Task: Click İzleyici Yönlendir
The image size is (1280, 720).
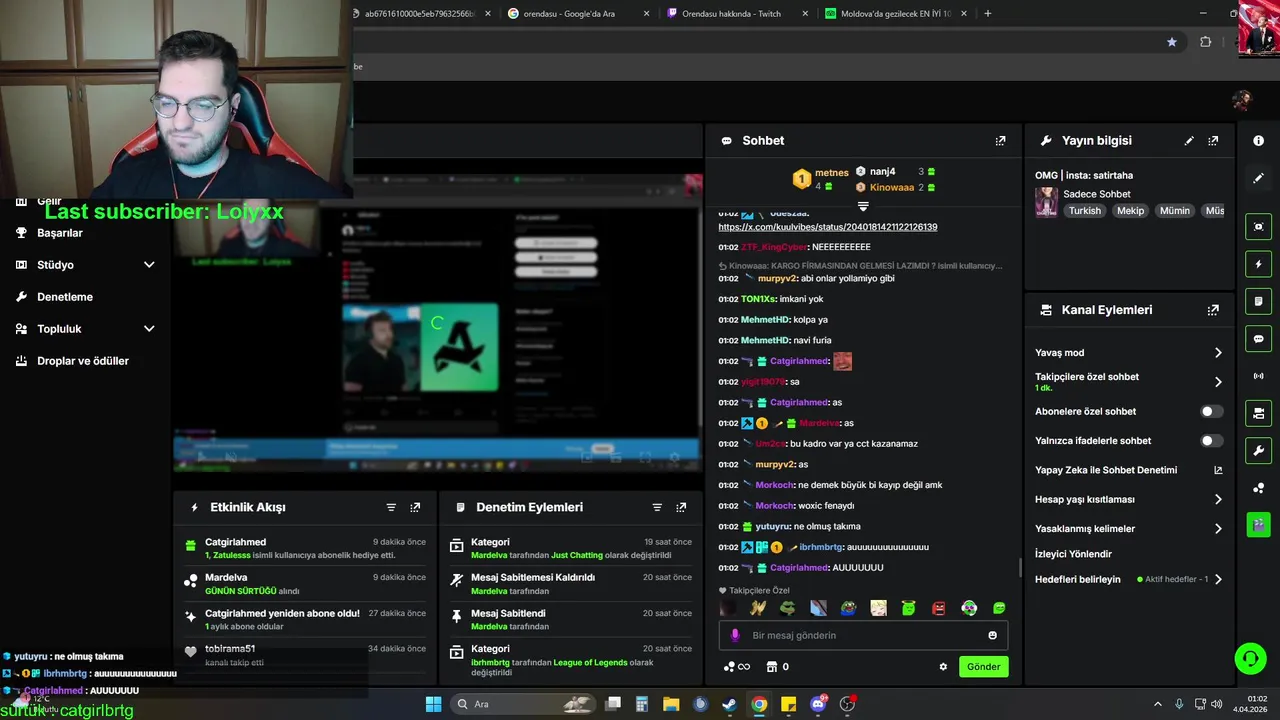Action: [1073, 554]
